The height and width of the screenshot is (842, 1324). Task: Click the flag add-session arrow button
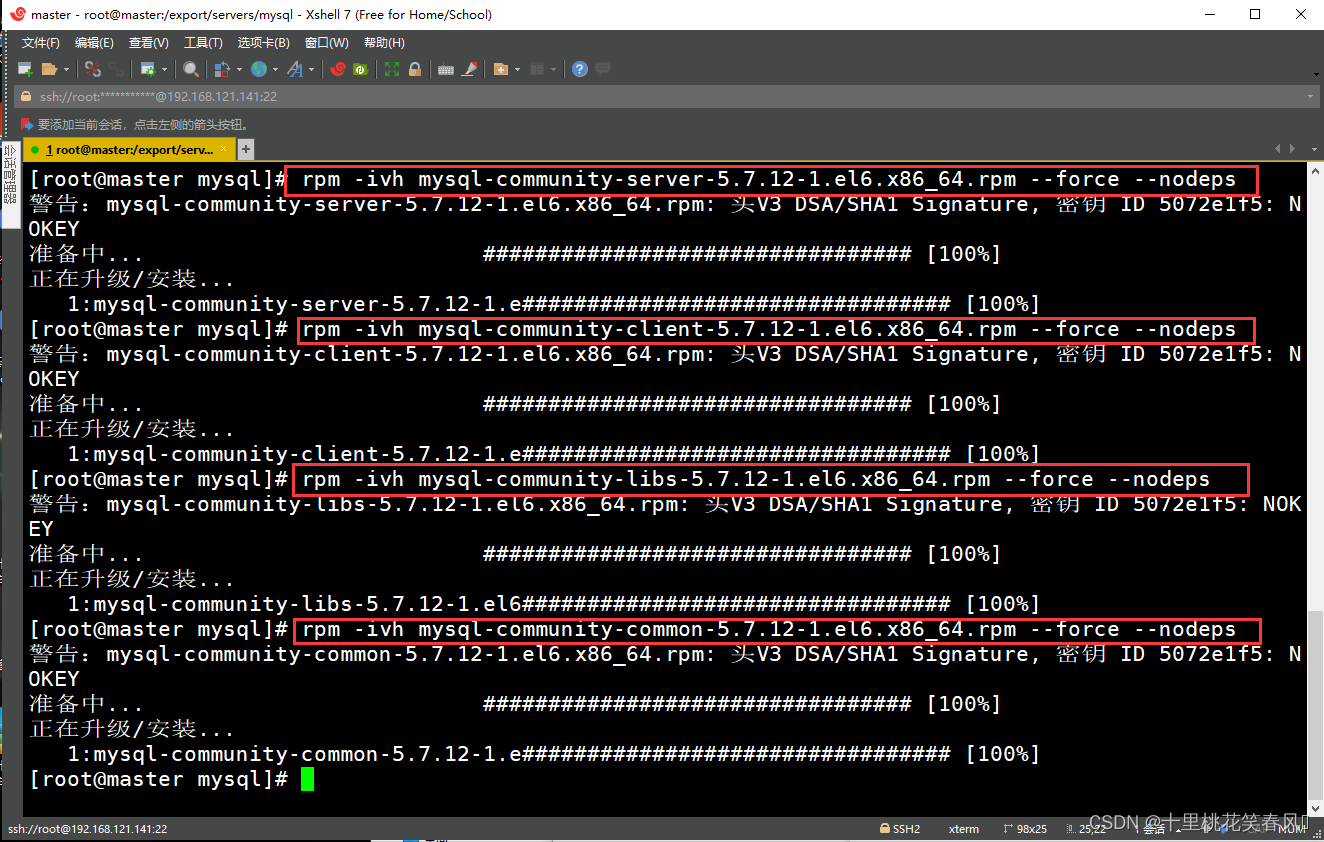point(28,125)
